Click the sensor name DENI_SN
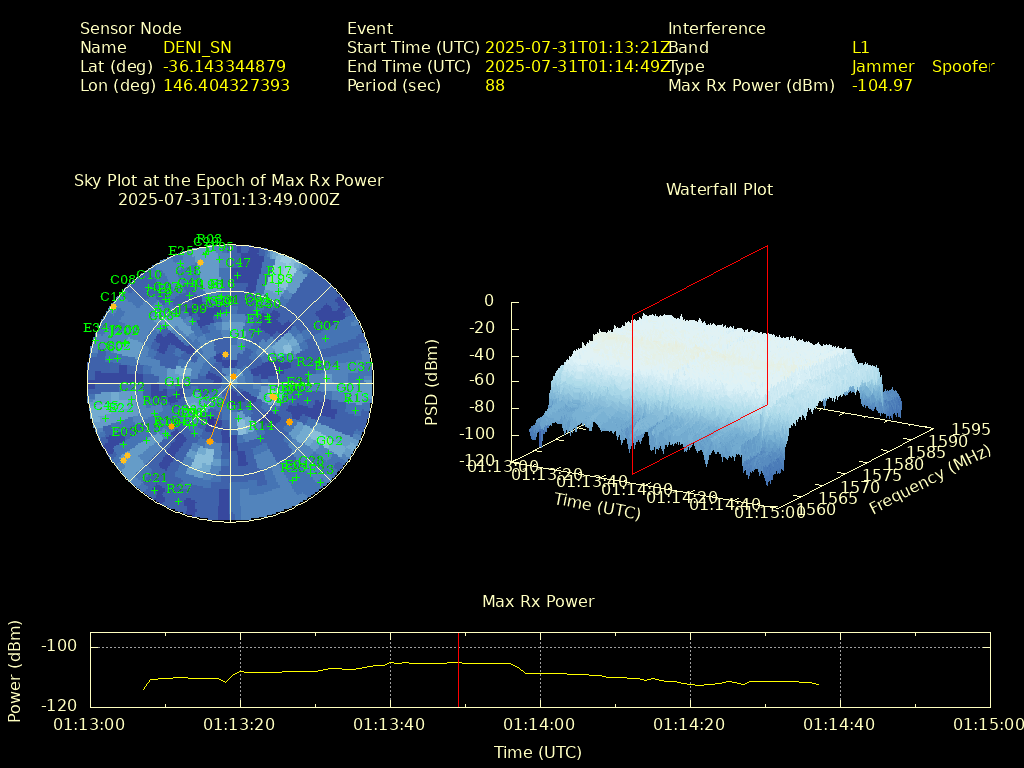1024x768 pixels. tap(197, 47)
